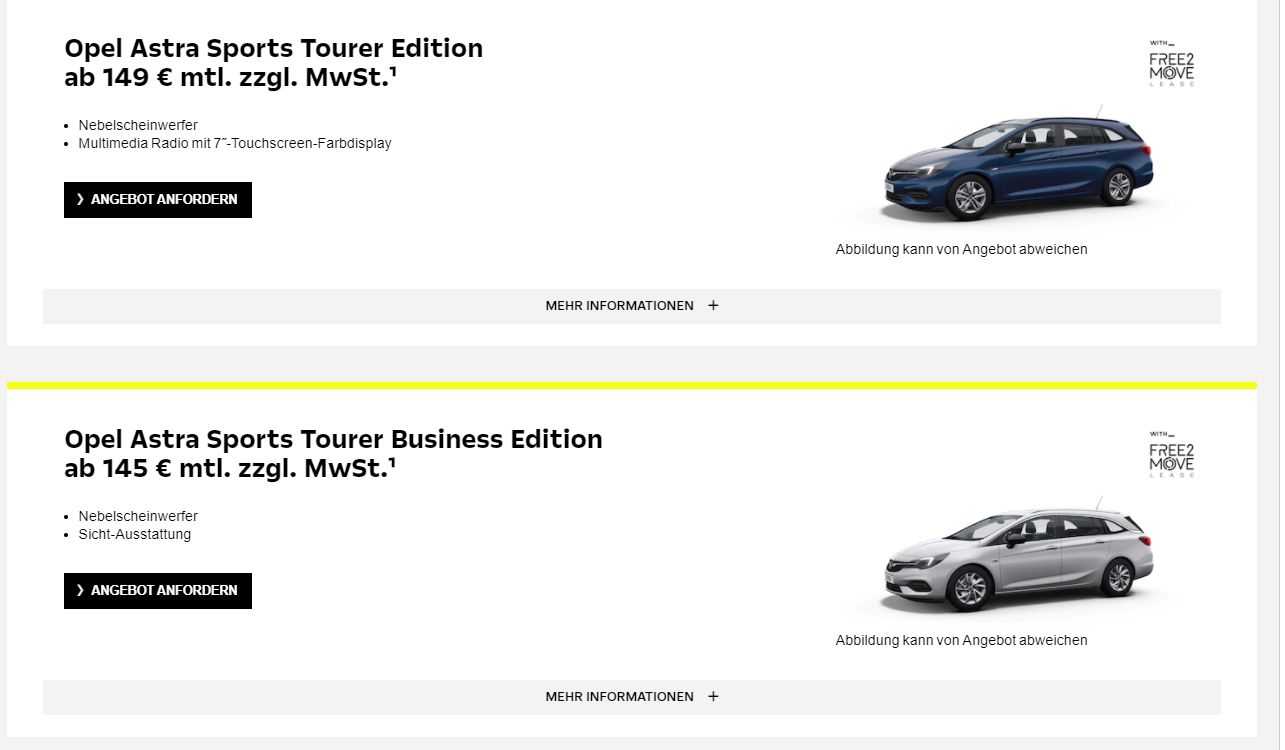Click chevron arrow in Business Edition offer button
Screen dimensions: 1285x750
coord(80,591)
